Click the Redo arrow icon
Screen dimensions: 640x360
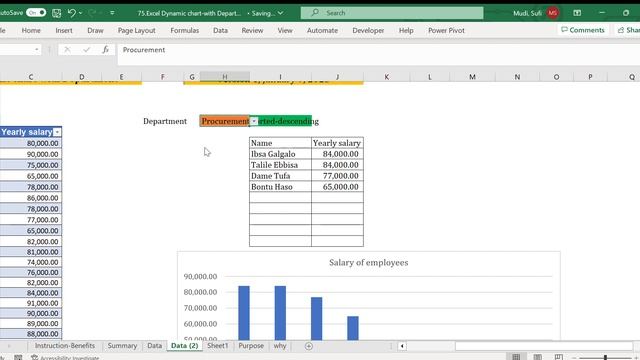click(x=92, y=13)
